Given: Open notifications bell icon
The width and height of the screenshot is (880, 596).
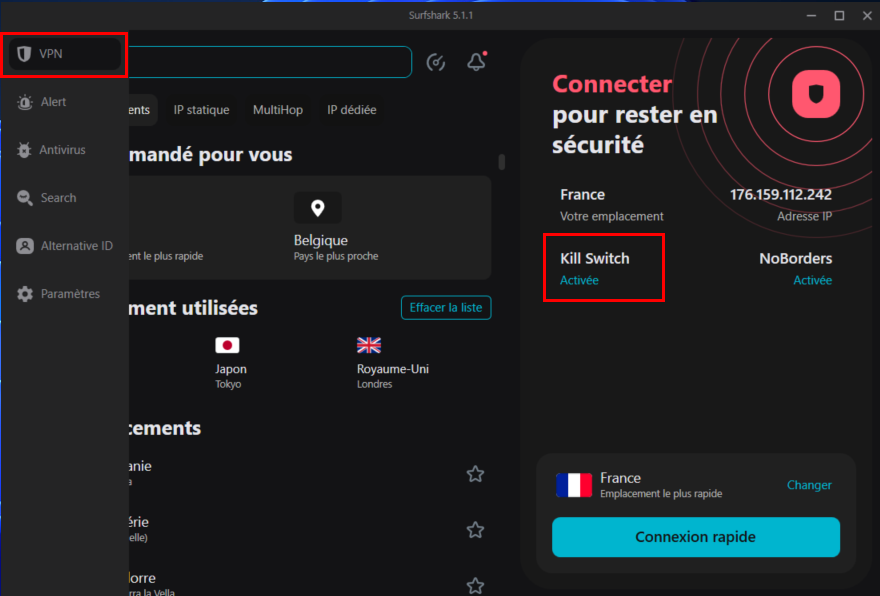Looking at the screenshot, I should (476, 61).
